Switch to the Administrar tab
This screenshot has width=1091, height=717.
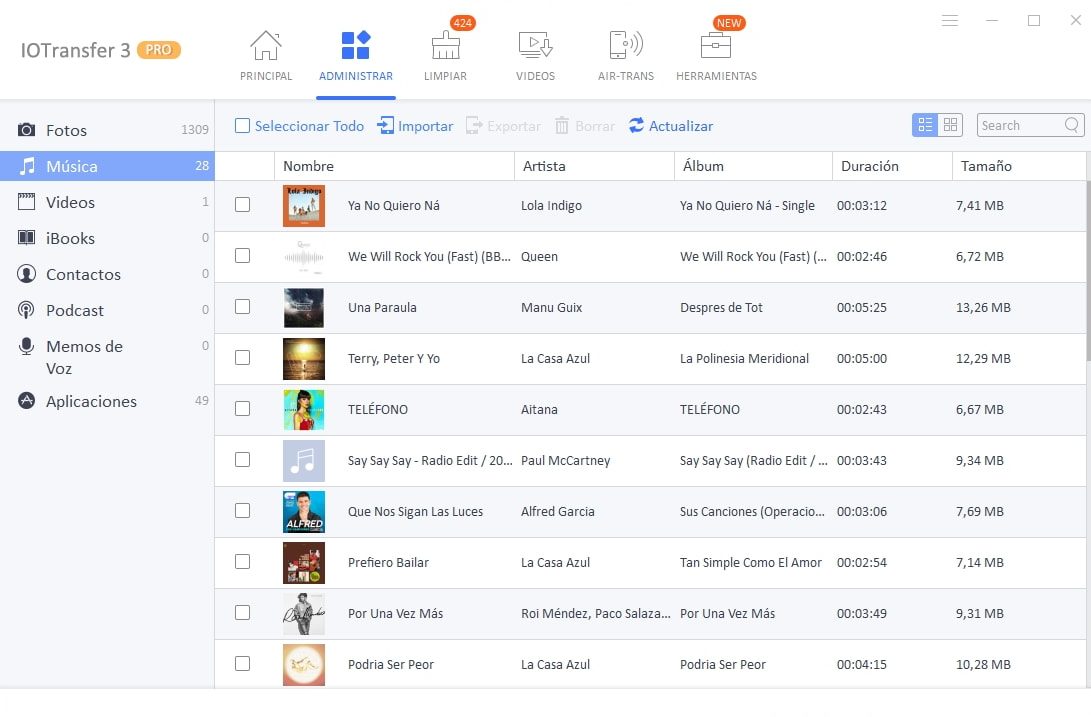pos(356,56)
